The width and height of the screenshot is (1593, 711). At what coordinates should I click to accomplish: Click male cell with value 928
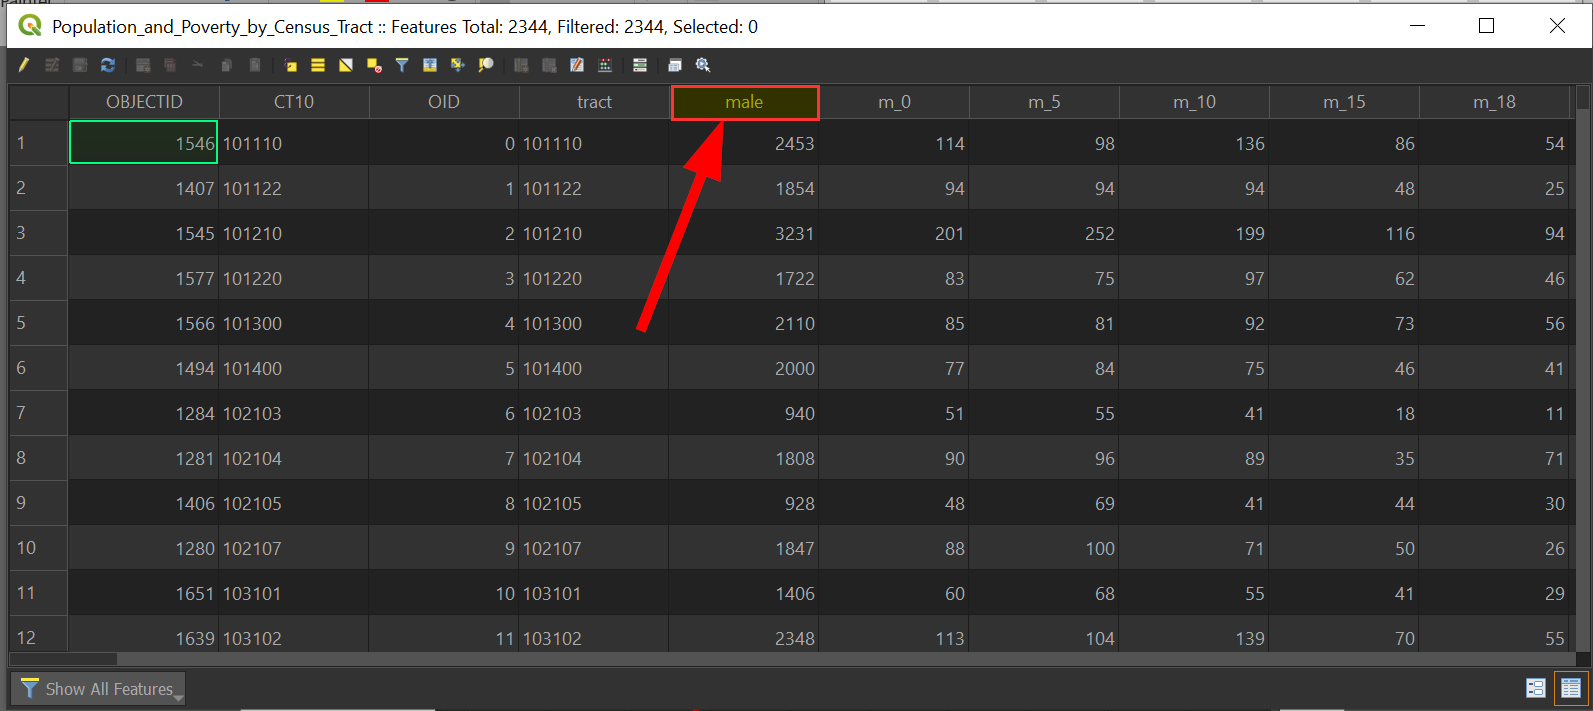click(744, 503)
